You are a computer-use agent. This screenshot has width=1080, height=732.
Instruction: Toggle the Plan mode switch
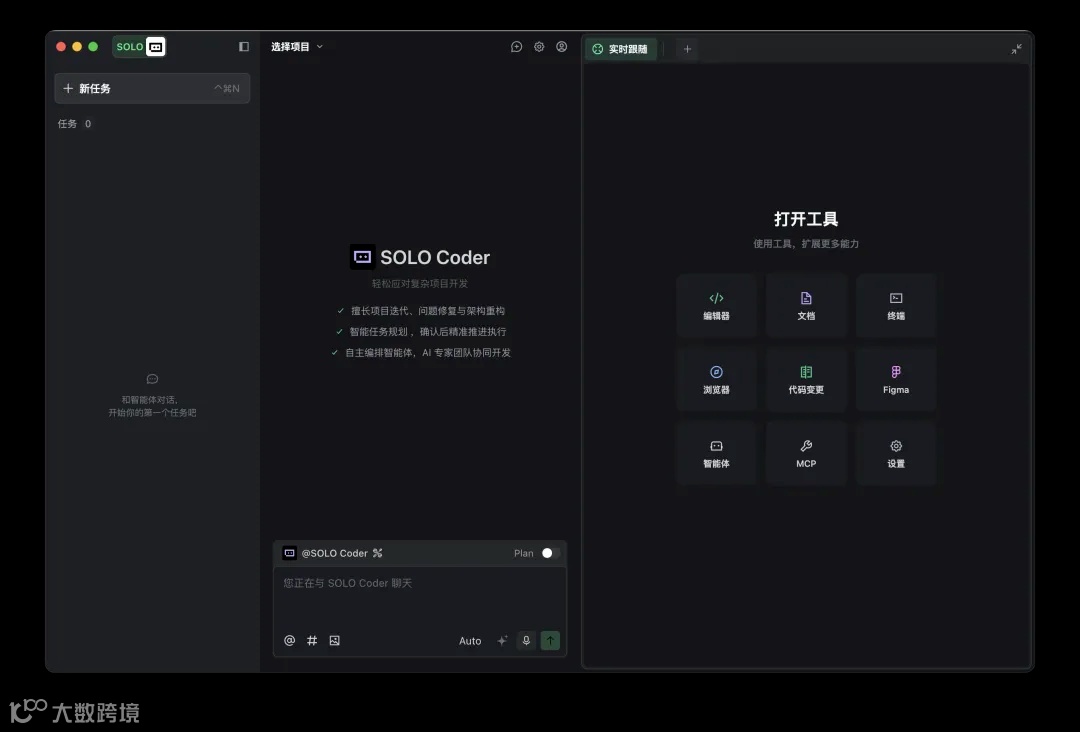click(x=550, y=553)
